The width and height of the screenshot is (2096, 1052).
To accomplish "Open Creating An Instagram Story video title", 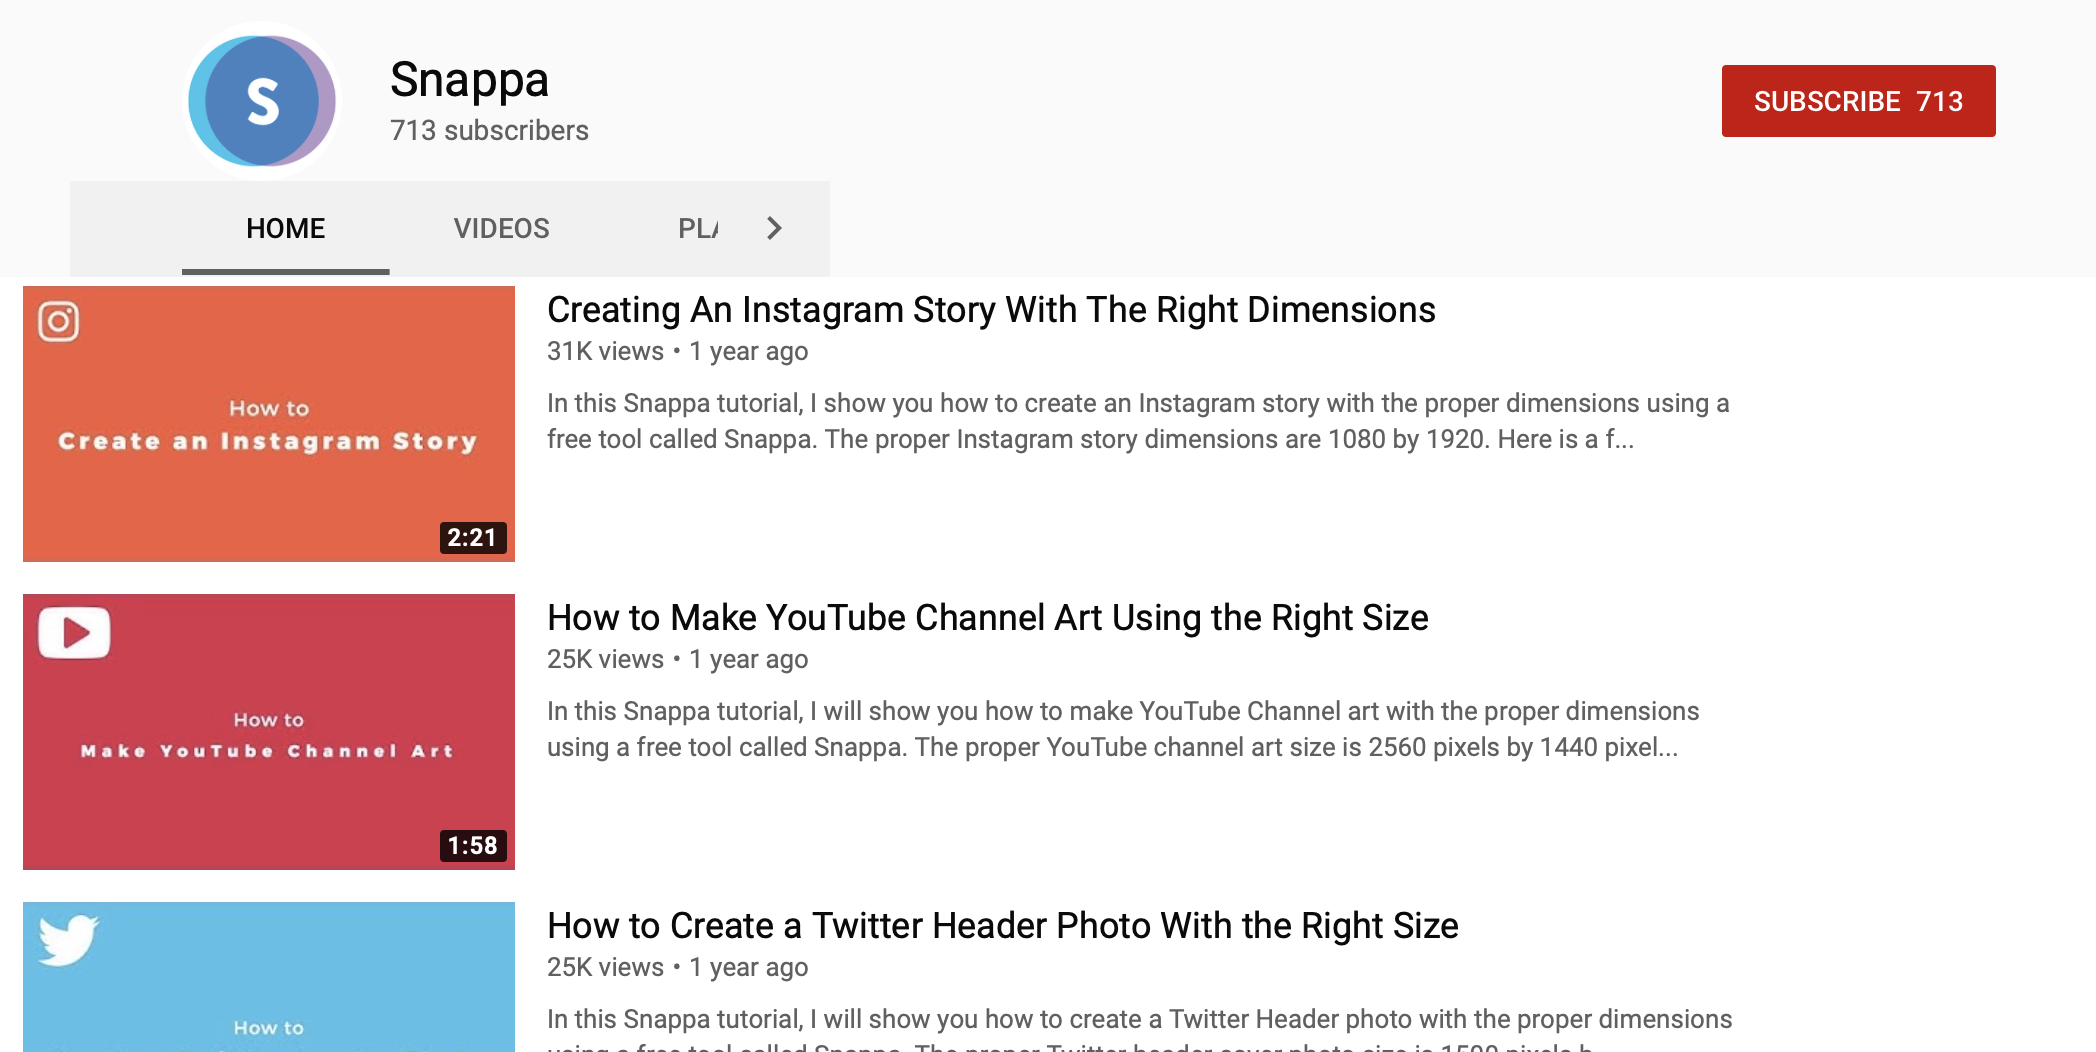I will coord(991,310).
